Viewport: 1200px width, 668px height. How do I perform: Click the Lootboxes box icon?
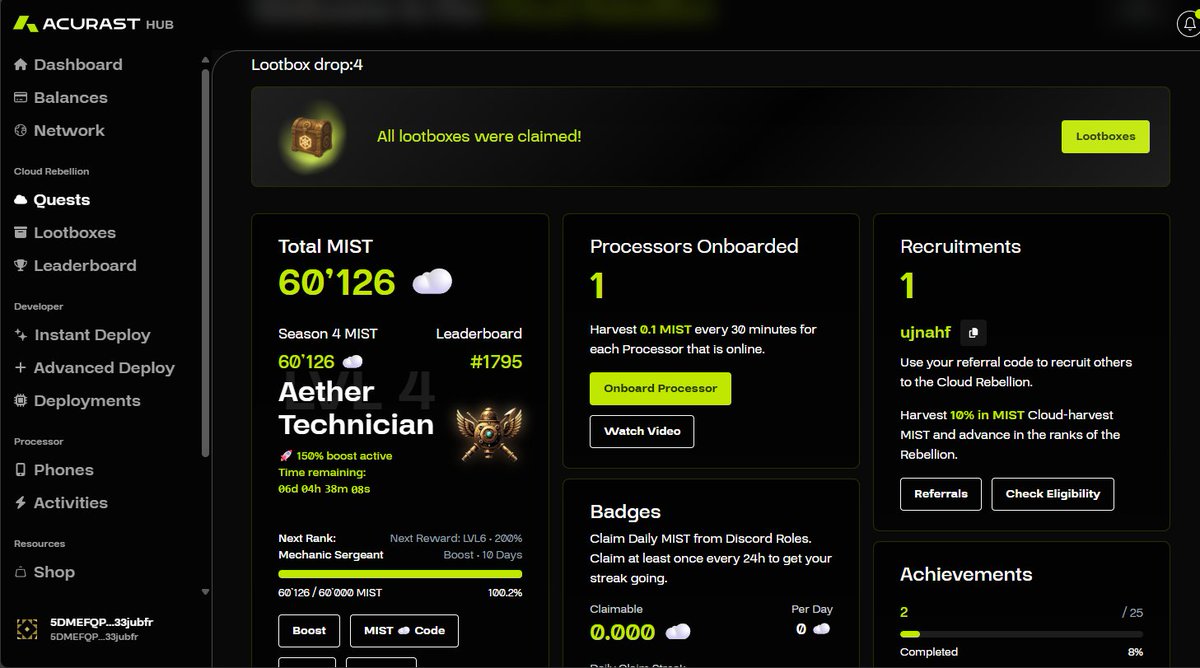point(20,233)
